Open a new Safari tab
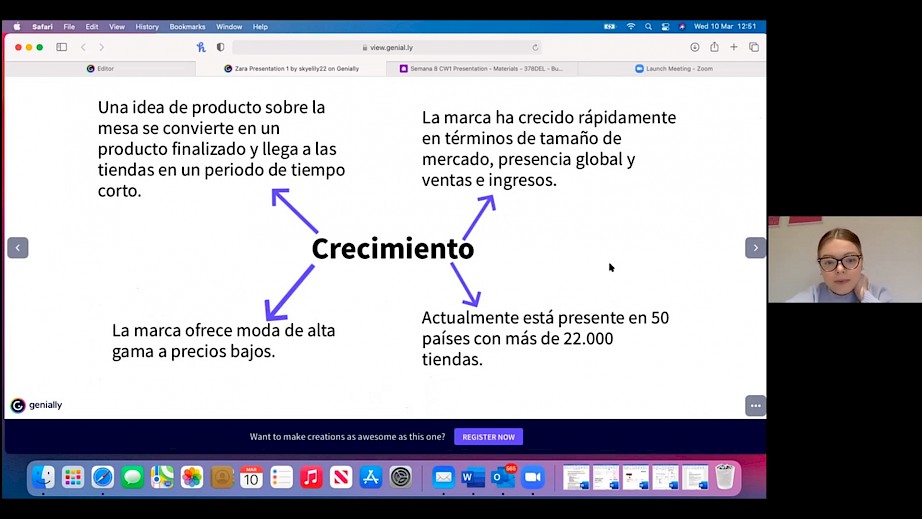Screen dimensions: 922x519 [734, 47]
